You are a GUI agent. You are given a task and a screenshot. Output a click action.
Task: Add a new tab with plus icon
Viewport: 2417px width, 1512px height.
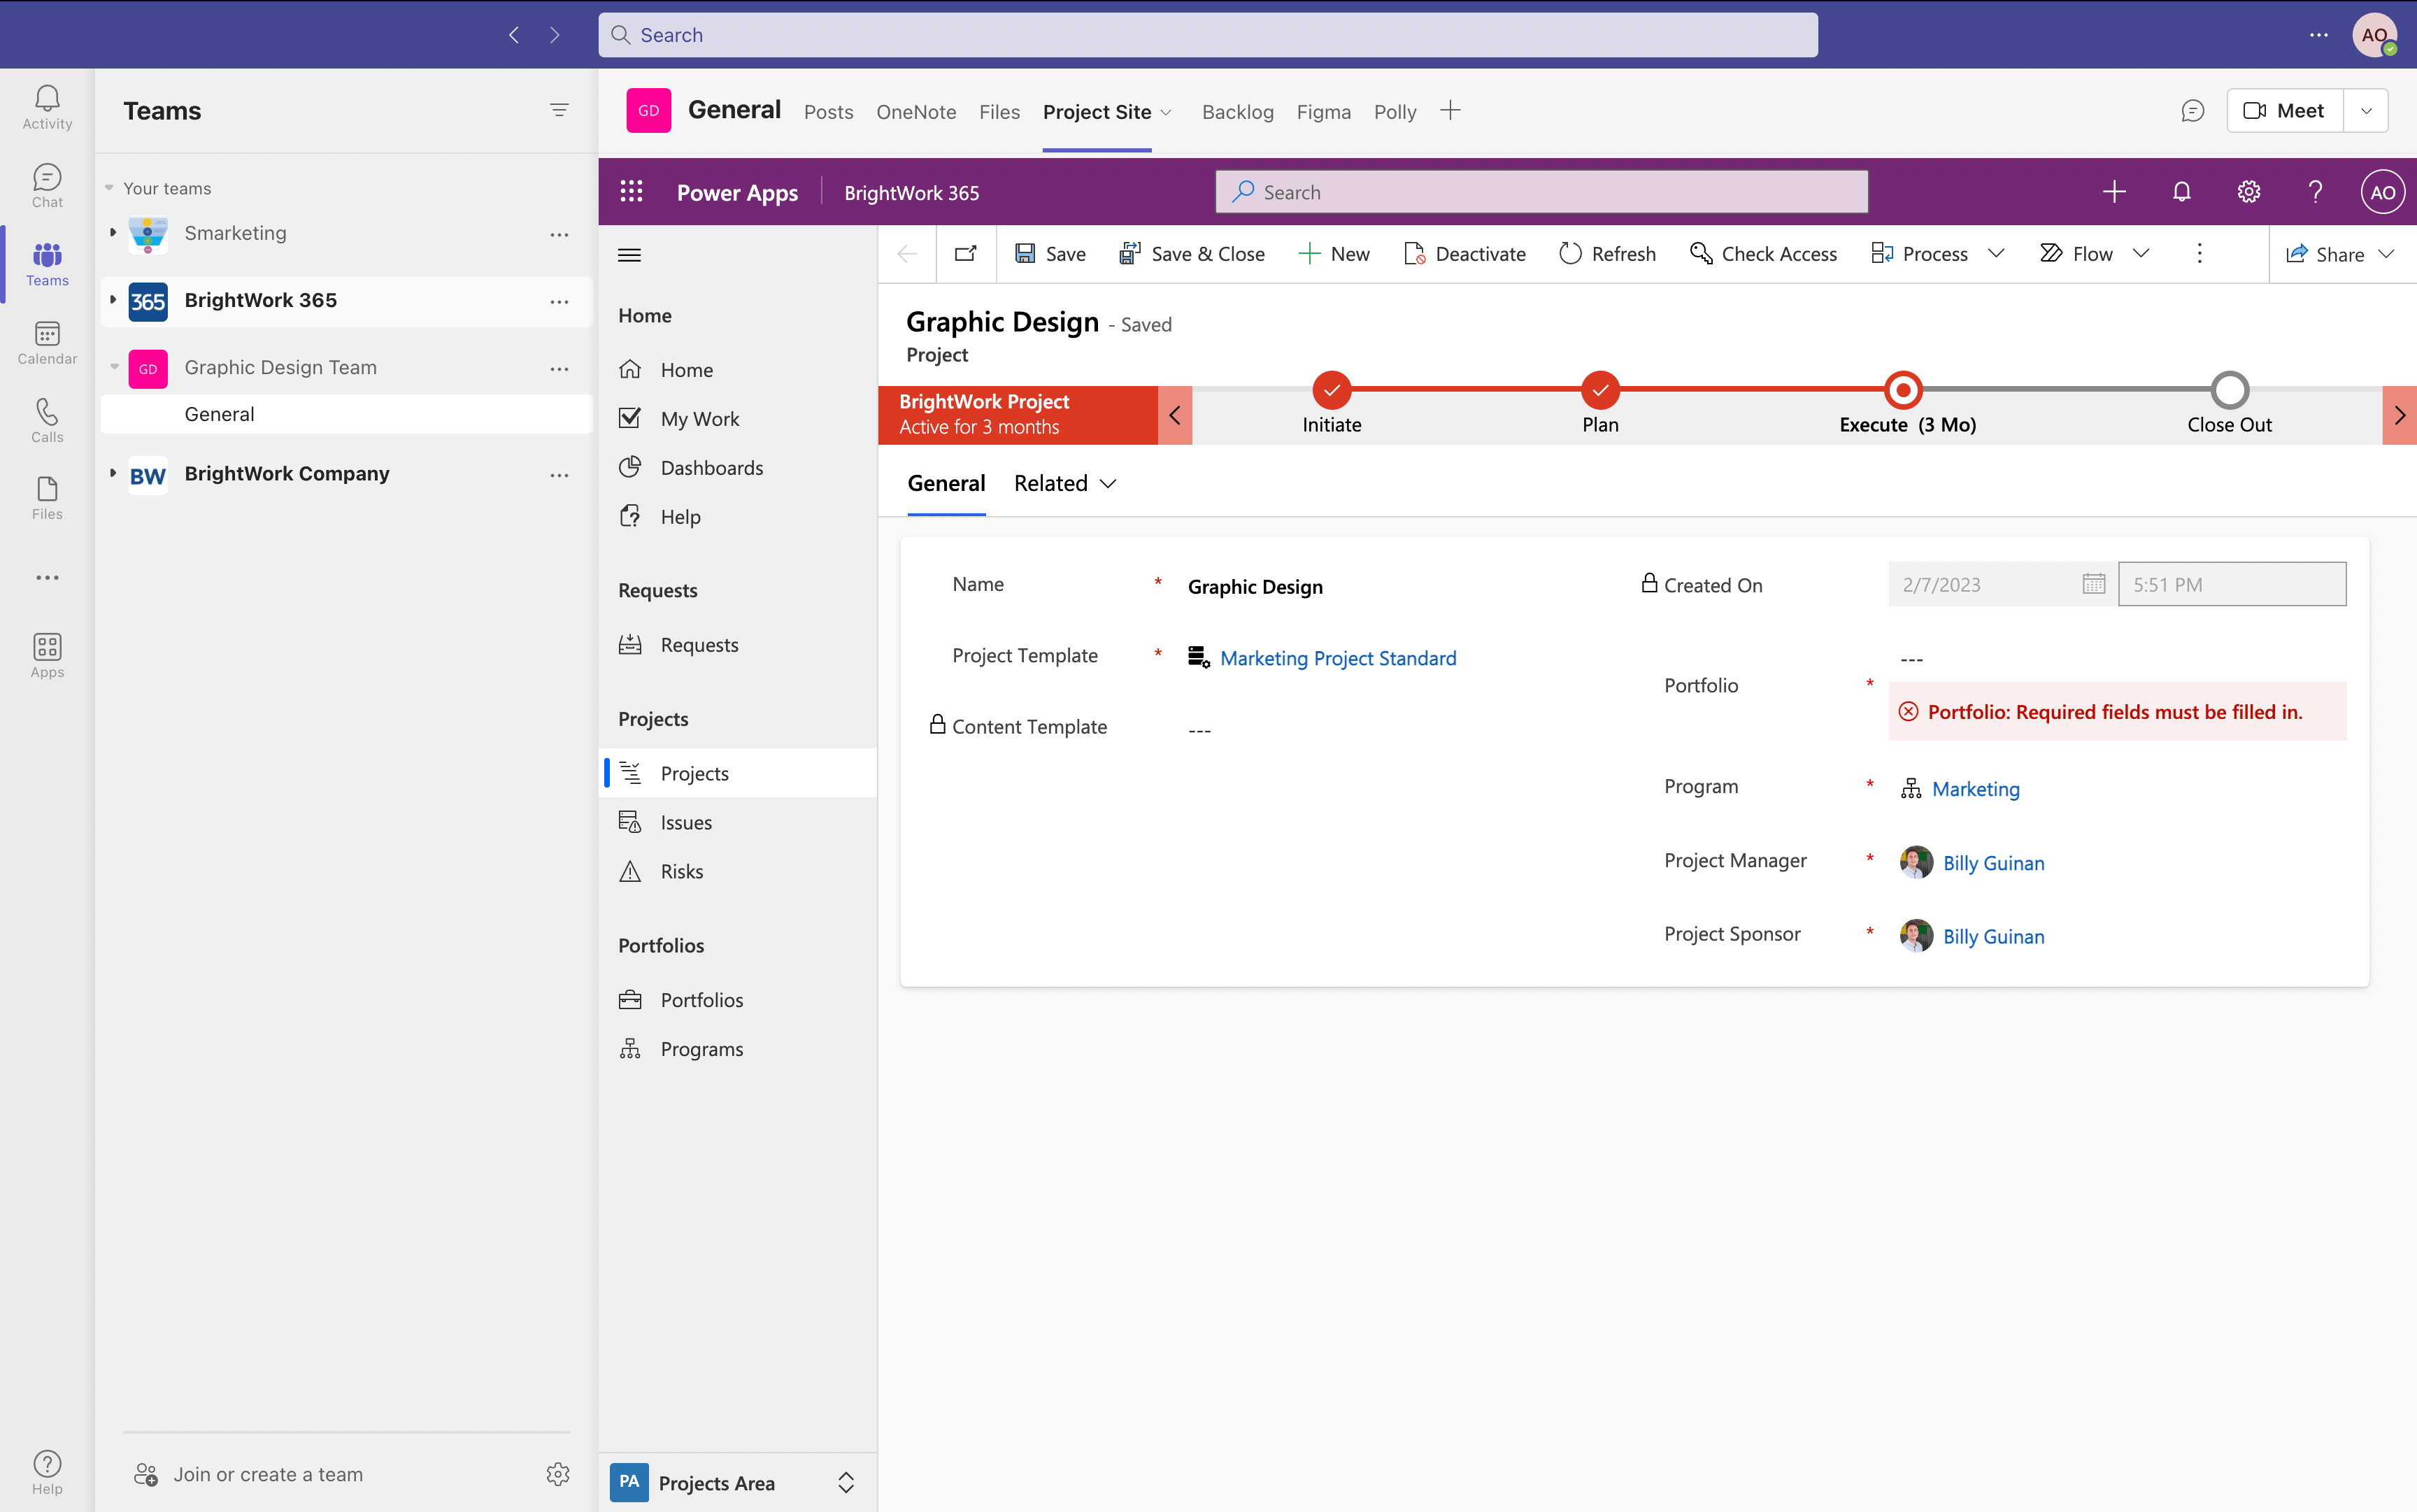pyautogui.click(x=1450, y=111)
